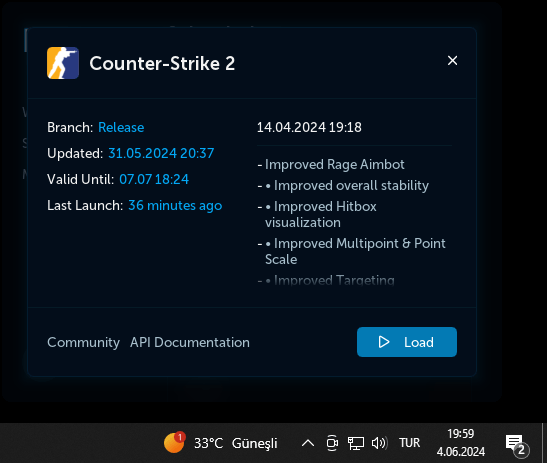Select the Release branch value
Image resolution: width=547 pixels, height=463 pixels.
coord(121,127)
